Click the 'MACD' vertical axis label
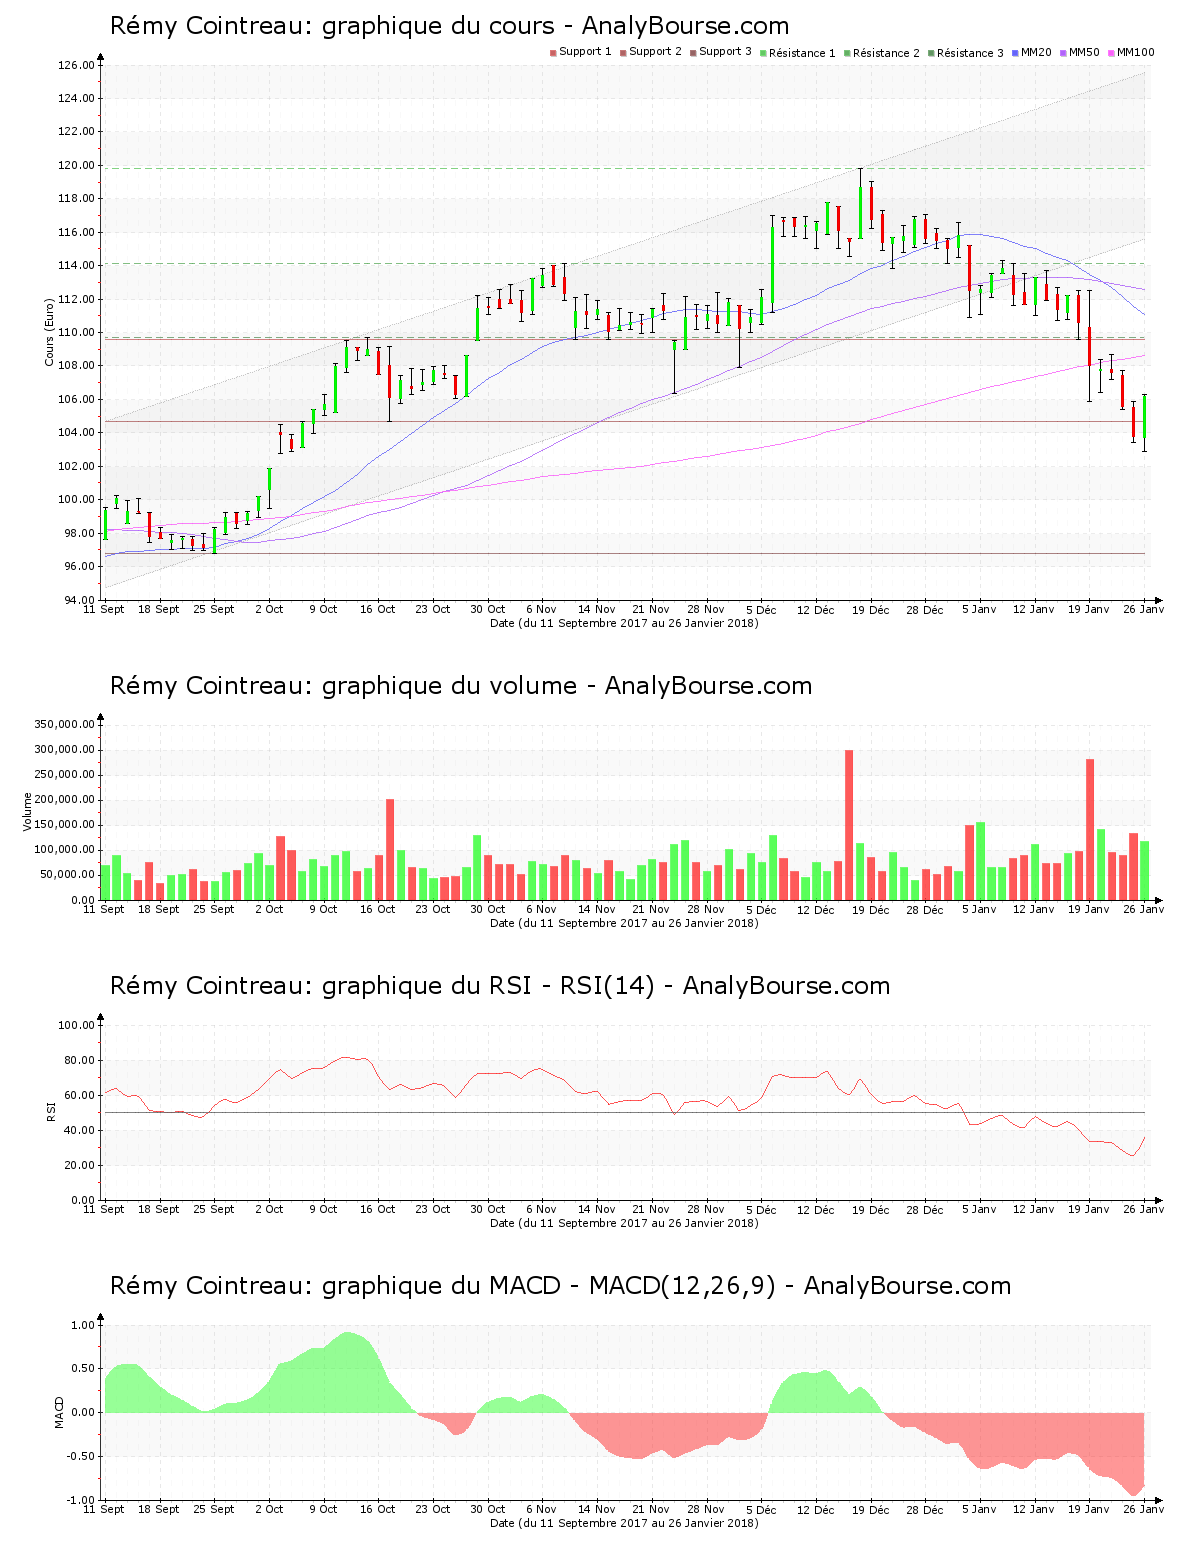Viewport: 1200px width, 1550px height. 59,1412
